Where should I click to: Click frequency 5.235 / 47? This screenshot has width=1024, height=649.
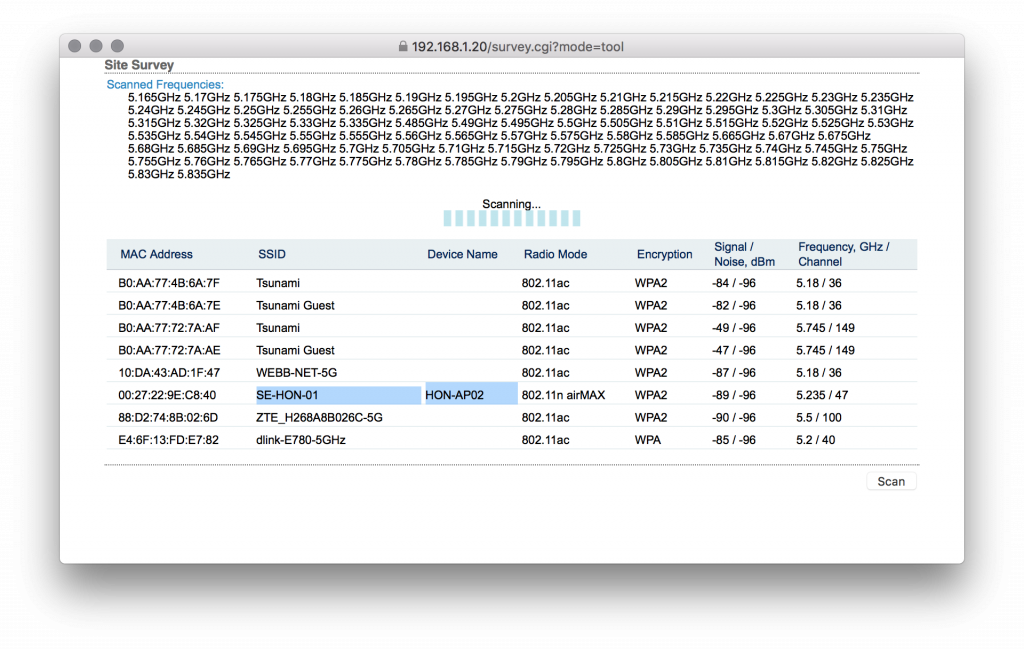[822, 395]
